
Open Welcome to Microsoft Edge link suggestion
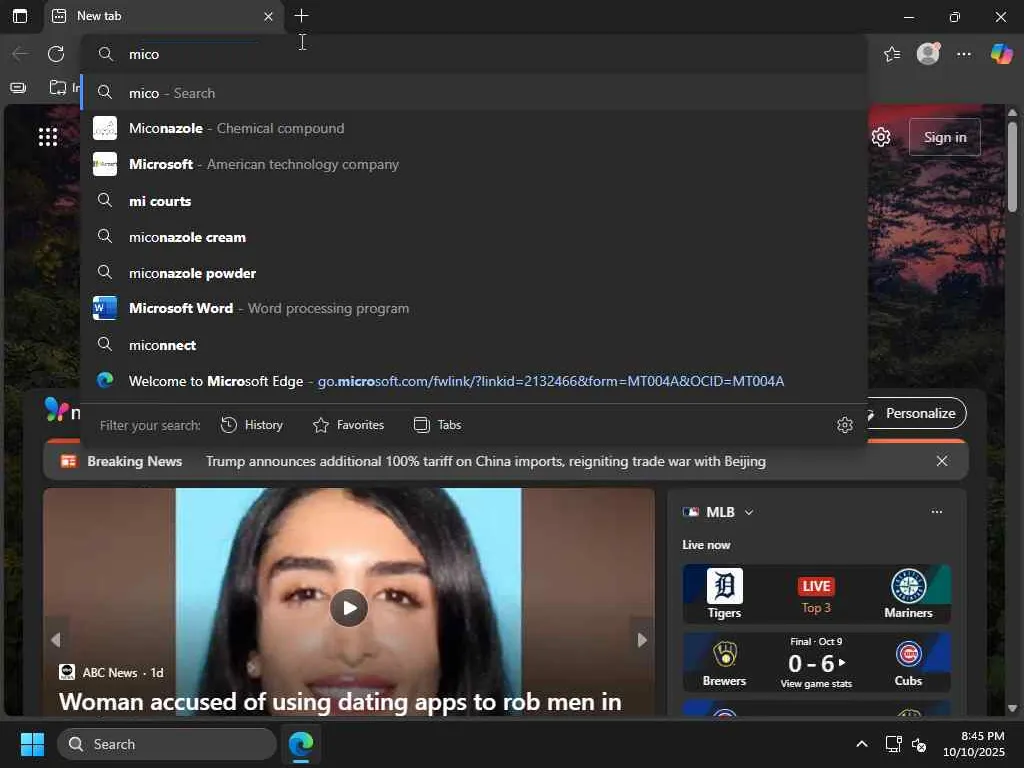tap(474, 381)
